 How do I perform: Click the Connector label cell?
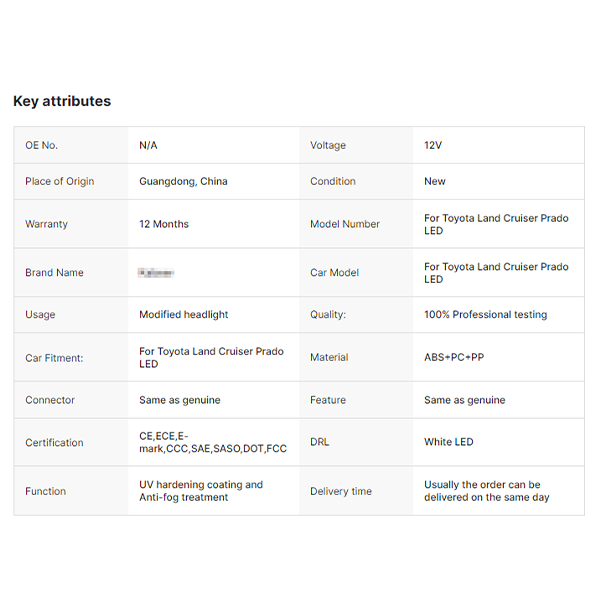50,400
